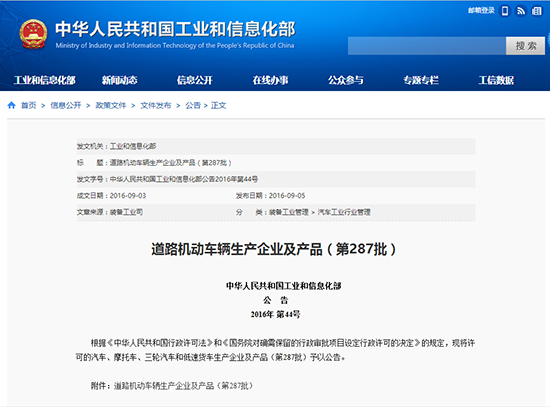Open the 在线办事 navigation menu
550x407 pixels.
pyautogui.click(x=270, y=80)
